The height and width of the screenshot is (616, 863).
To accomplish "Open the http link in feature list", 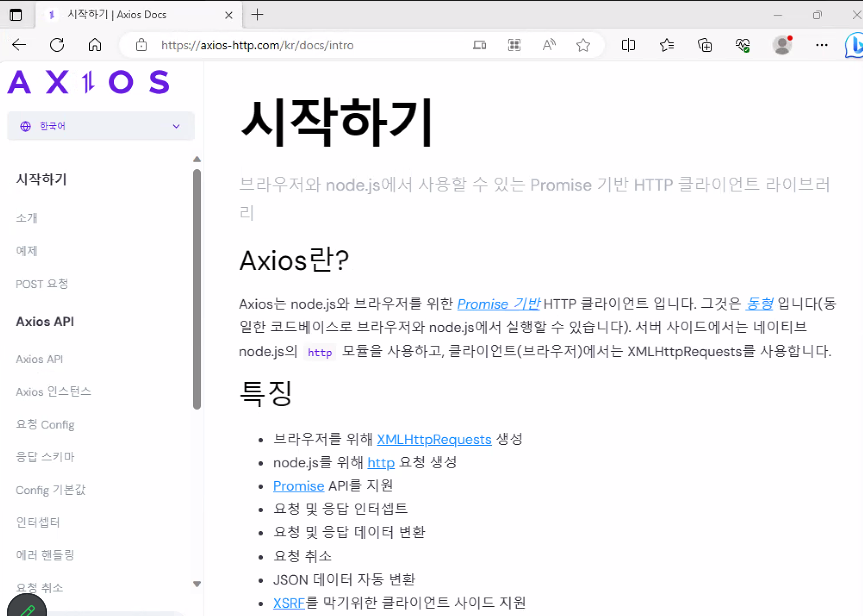I will tap(381, 462).
